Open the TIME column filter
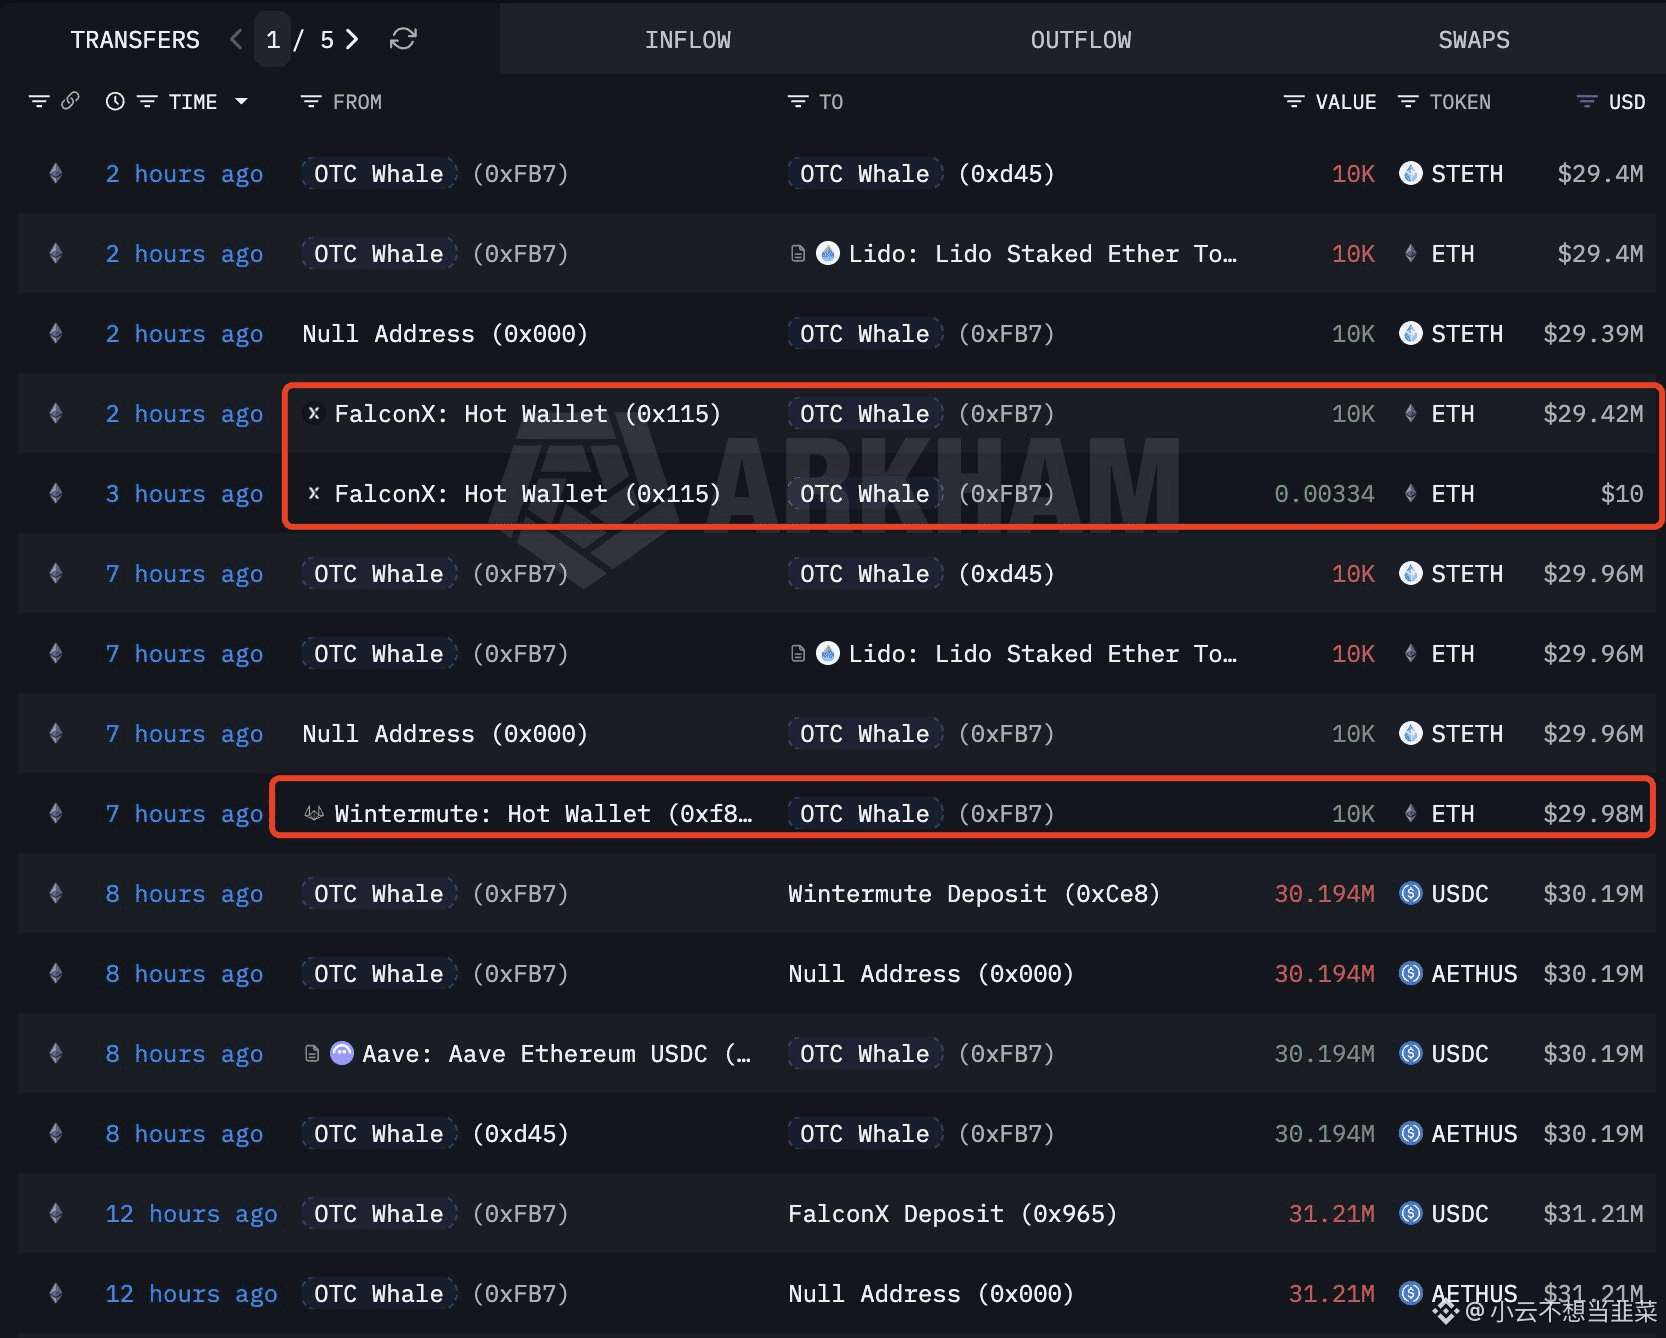The width and height of the screenshot is (1666, 1338). click(147, 101)
